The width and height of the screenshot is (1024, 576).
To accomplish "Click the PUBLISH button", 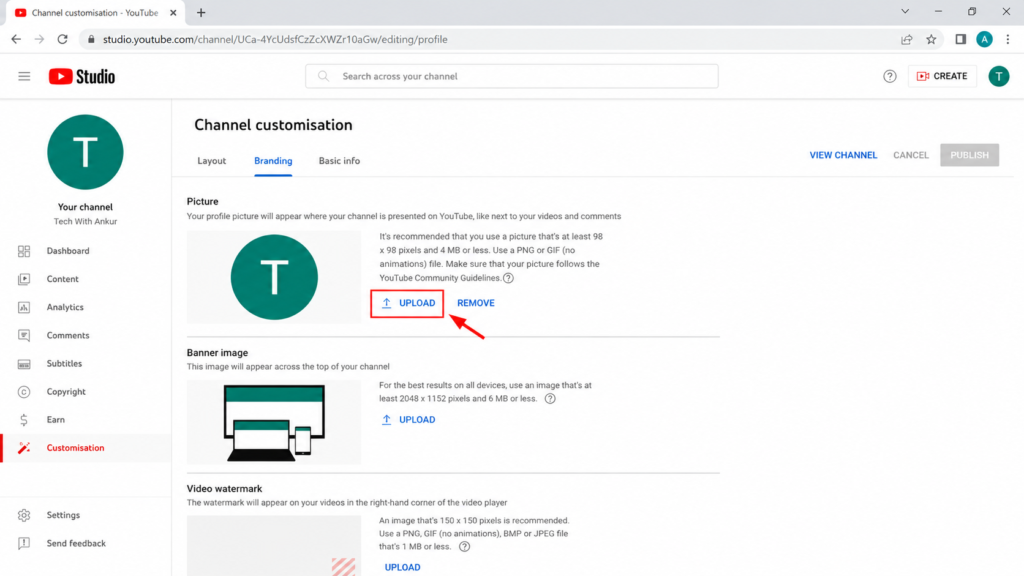I will 969,155.
